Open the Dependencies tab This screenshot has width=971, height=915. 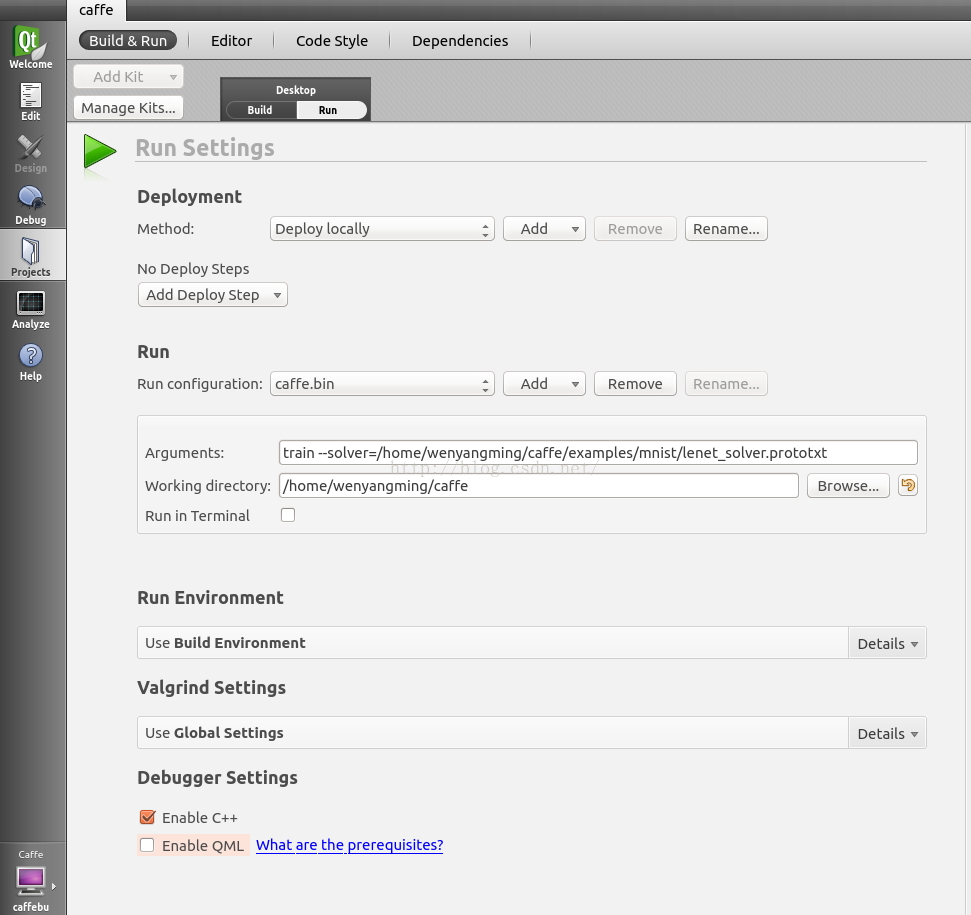click(x=460, y=41)
